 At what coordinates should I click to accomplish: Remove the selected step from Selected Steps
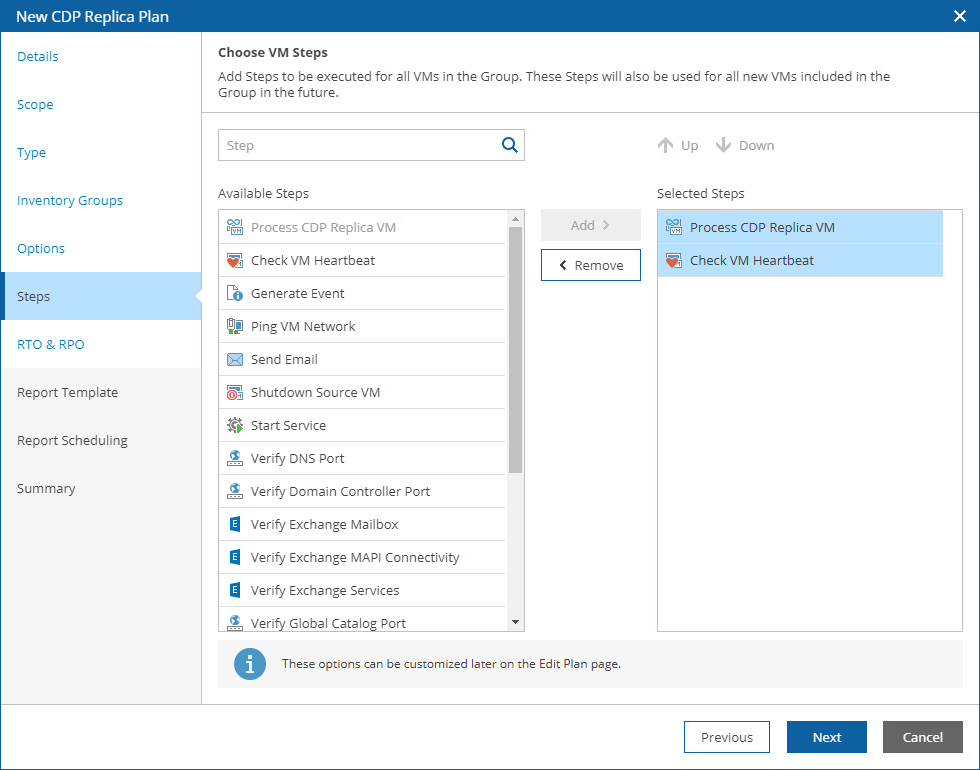(591, 266)
